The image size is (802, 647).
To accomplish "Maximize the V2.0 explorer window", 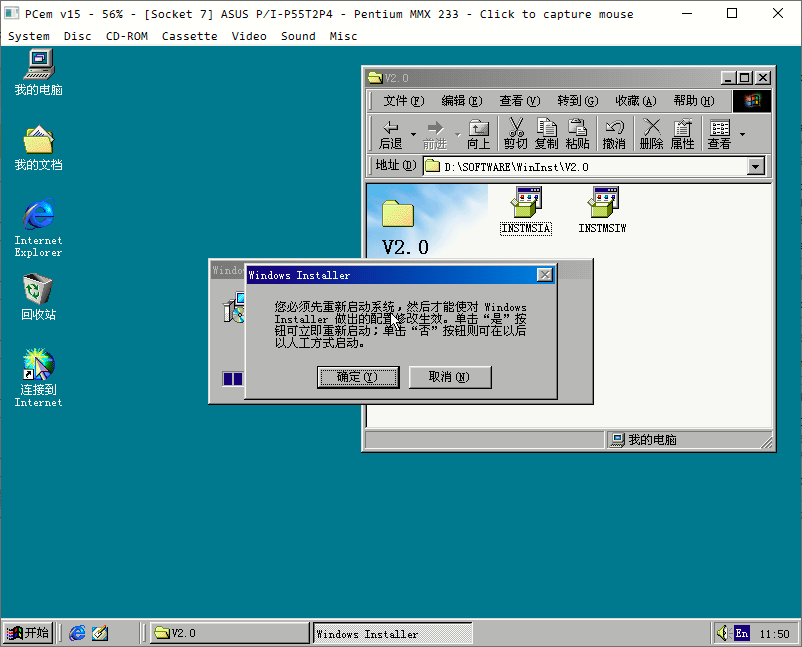I will click(x=745, y=78).
